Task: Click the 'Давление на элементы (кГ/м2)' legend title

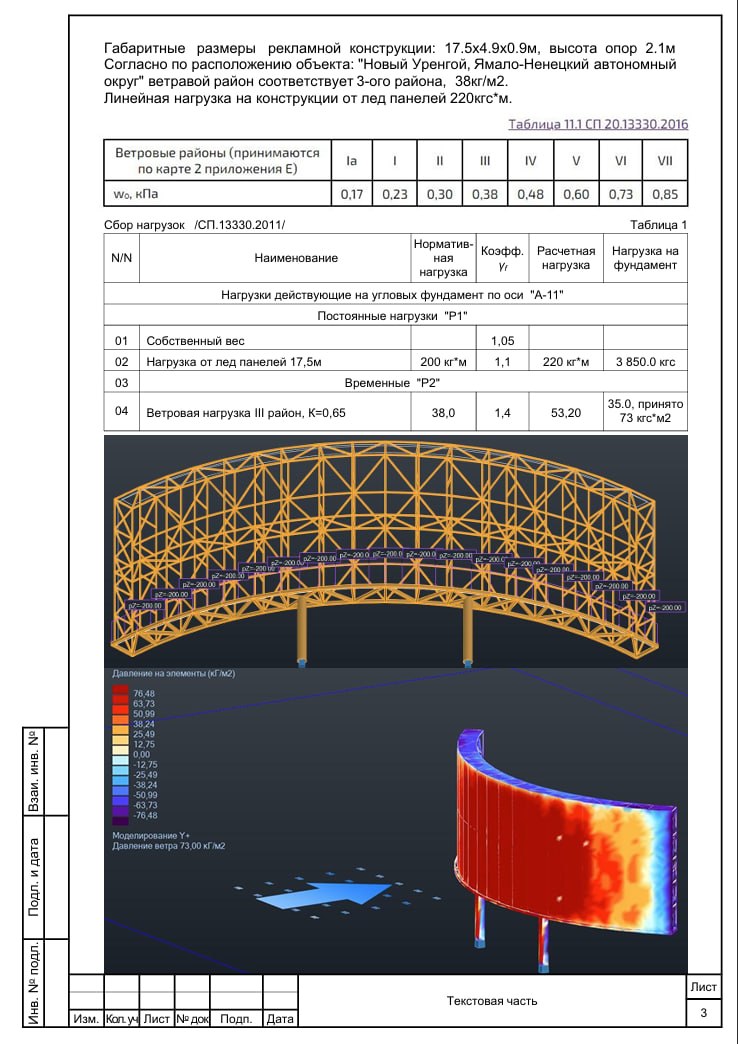Action: (173, 674)
